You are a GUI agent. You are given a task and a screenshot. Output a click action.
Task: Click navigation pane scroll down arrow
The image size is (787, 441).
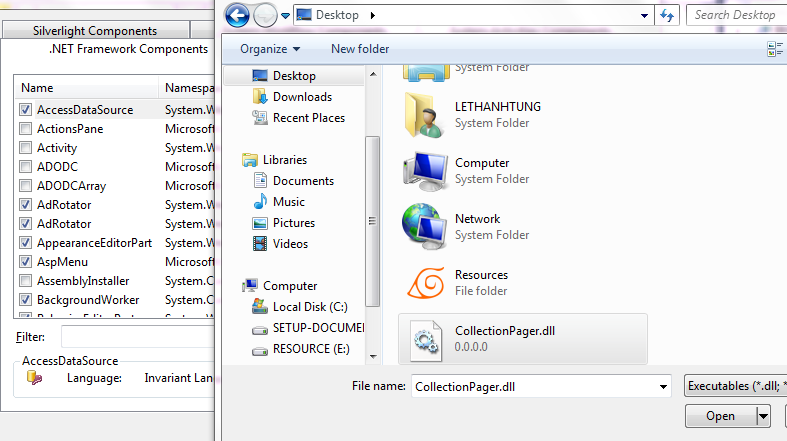372,357
